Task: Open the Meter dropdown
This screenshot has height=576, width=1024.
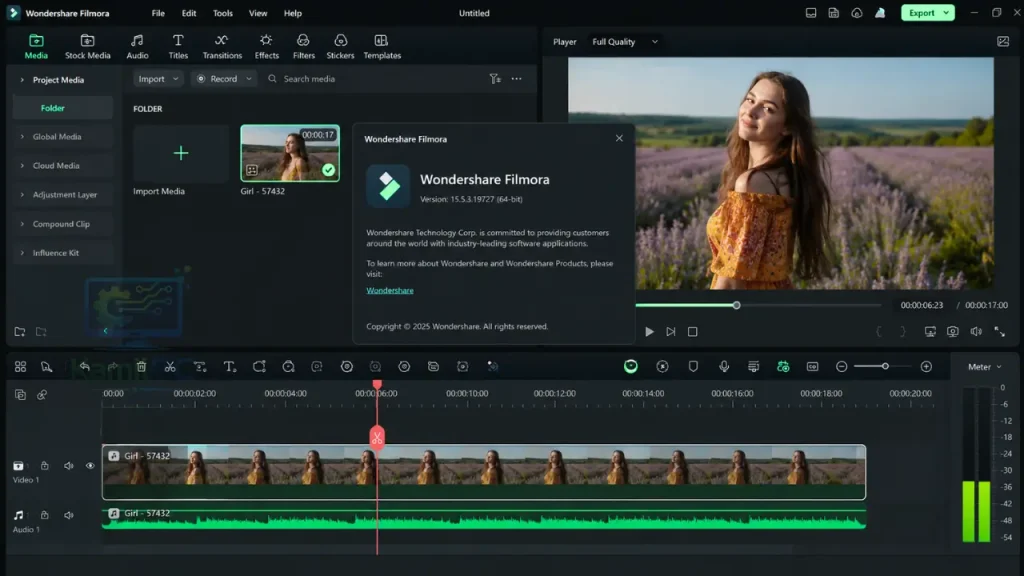Action: click(984, 367)
